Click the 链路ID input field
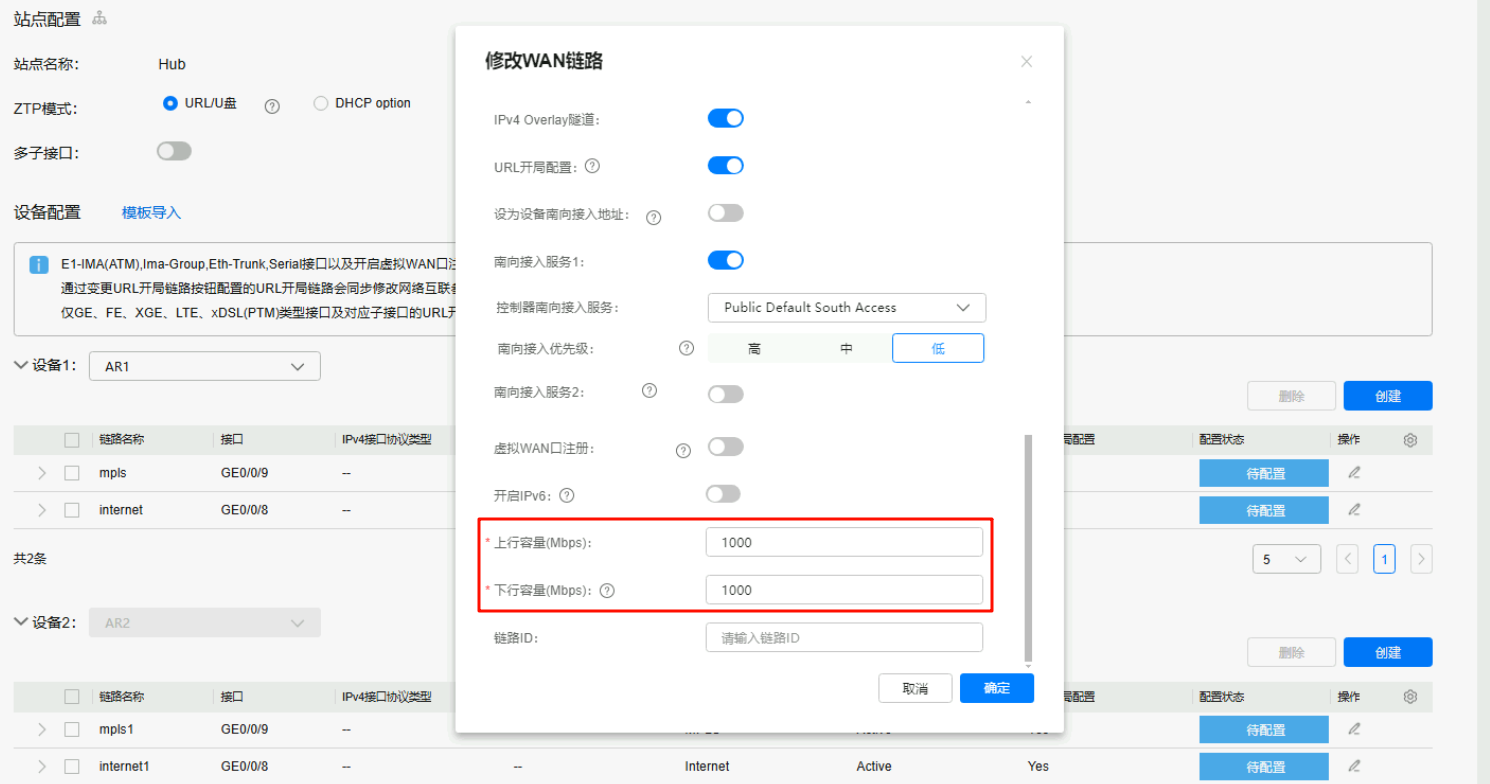The height and width of the screenshot is (784, 1490). coord(843,637)
